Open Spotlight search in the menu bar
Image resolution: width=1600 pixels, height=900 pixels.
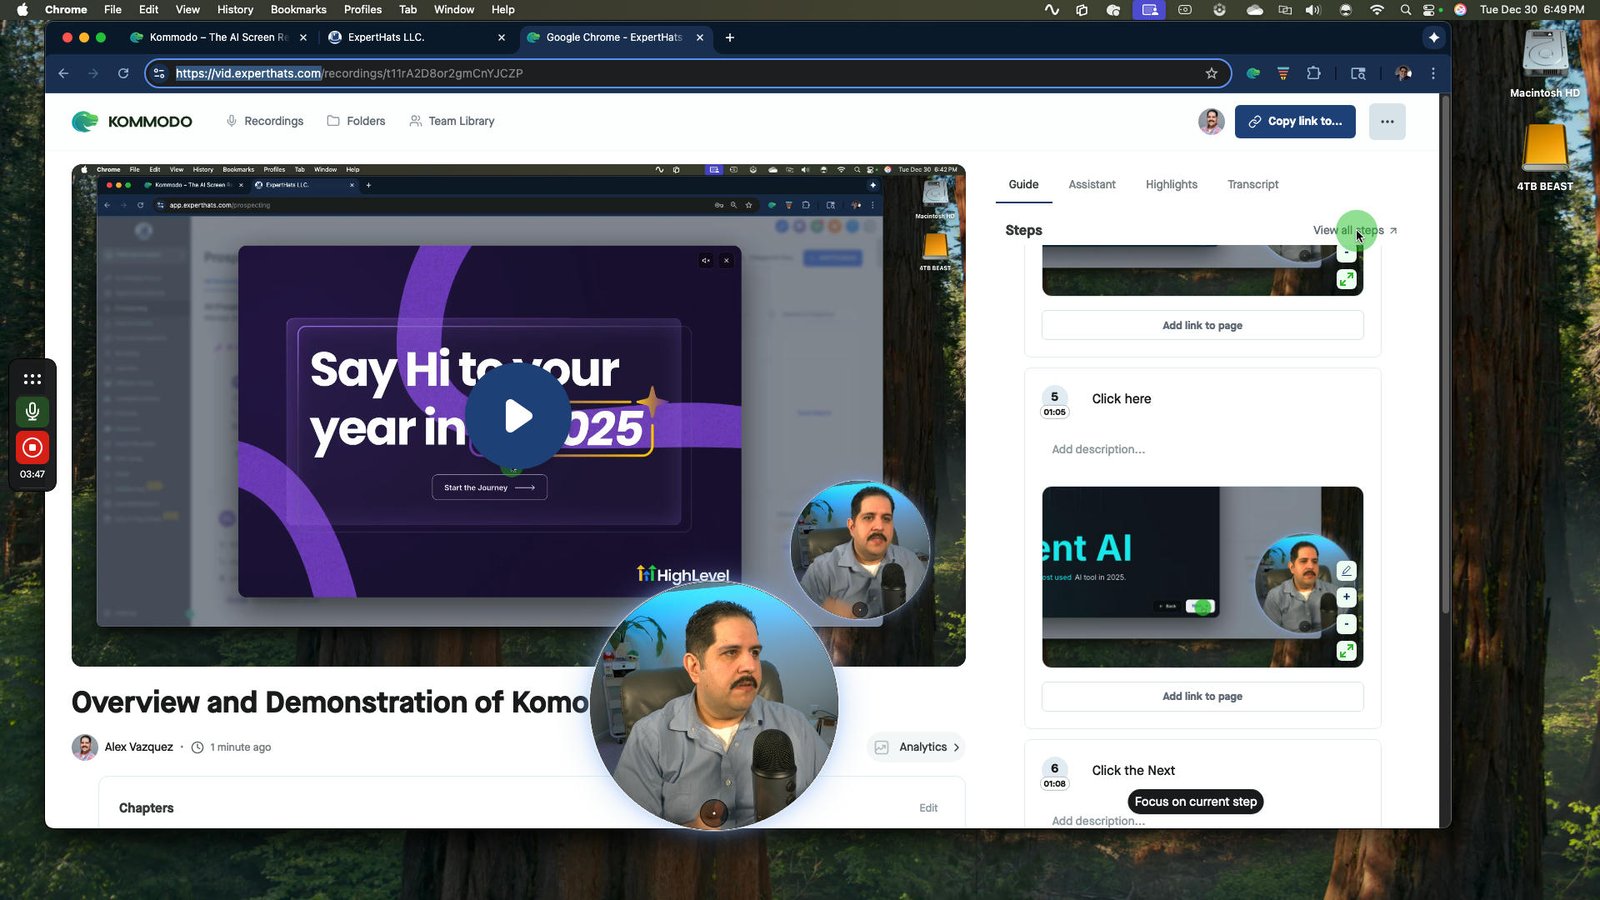pyautogui.click(x=1406, y=9)
